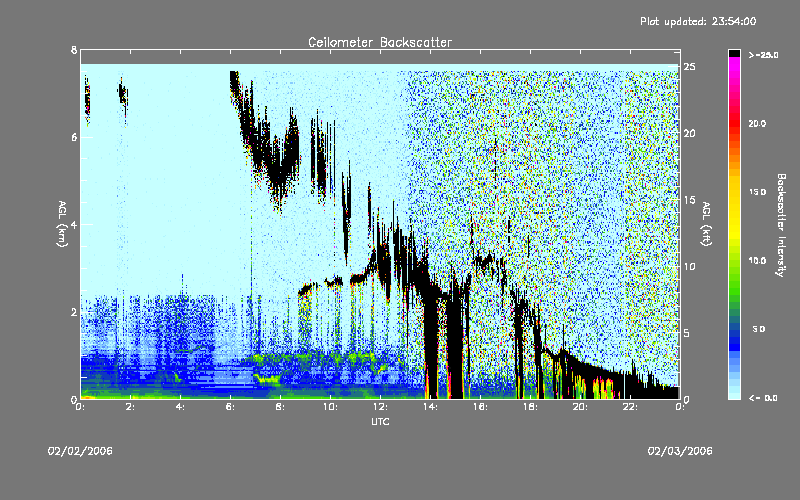The width and height of the screenshot is (800, 500).
Task: Pick the black top segment of colorbar
Action: [734, 53]
